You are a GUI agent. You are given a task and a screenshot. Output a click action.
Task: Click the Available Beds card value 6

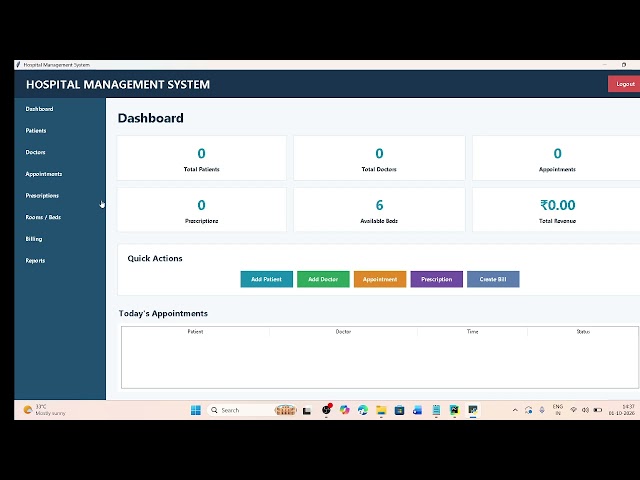tap(379, 205)
